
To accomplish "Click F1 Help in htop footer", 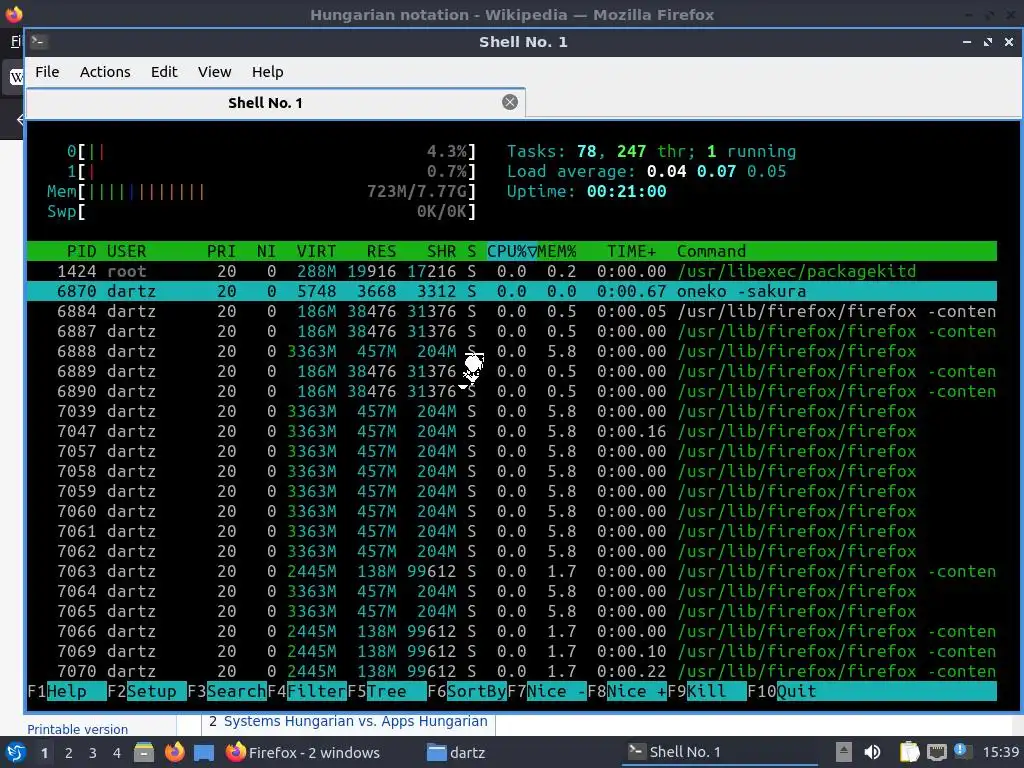I will (67, 691).
